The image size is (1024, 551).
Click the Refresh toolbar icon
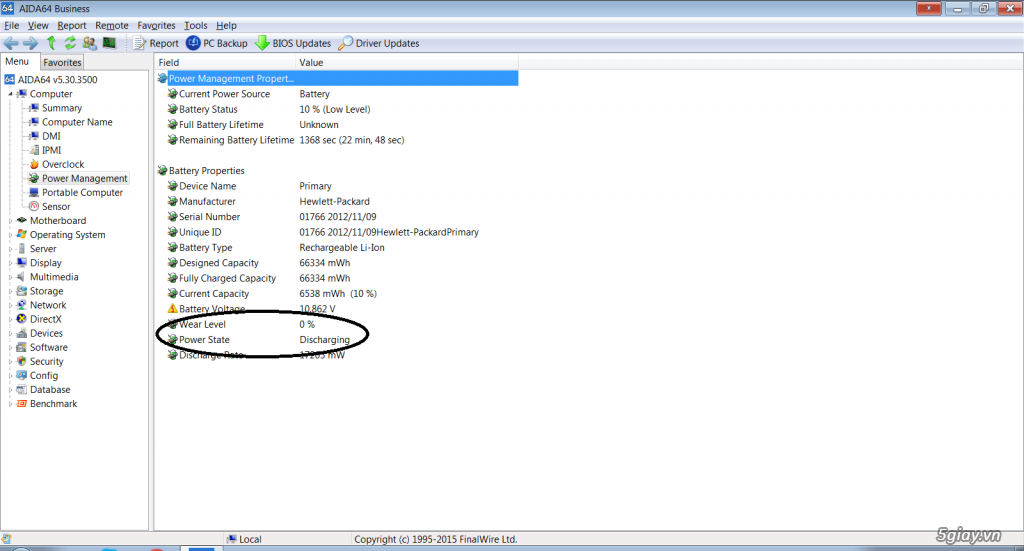click(70, 43)
